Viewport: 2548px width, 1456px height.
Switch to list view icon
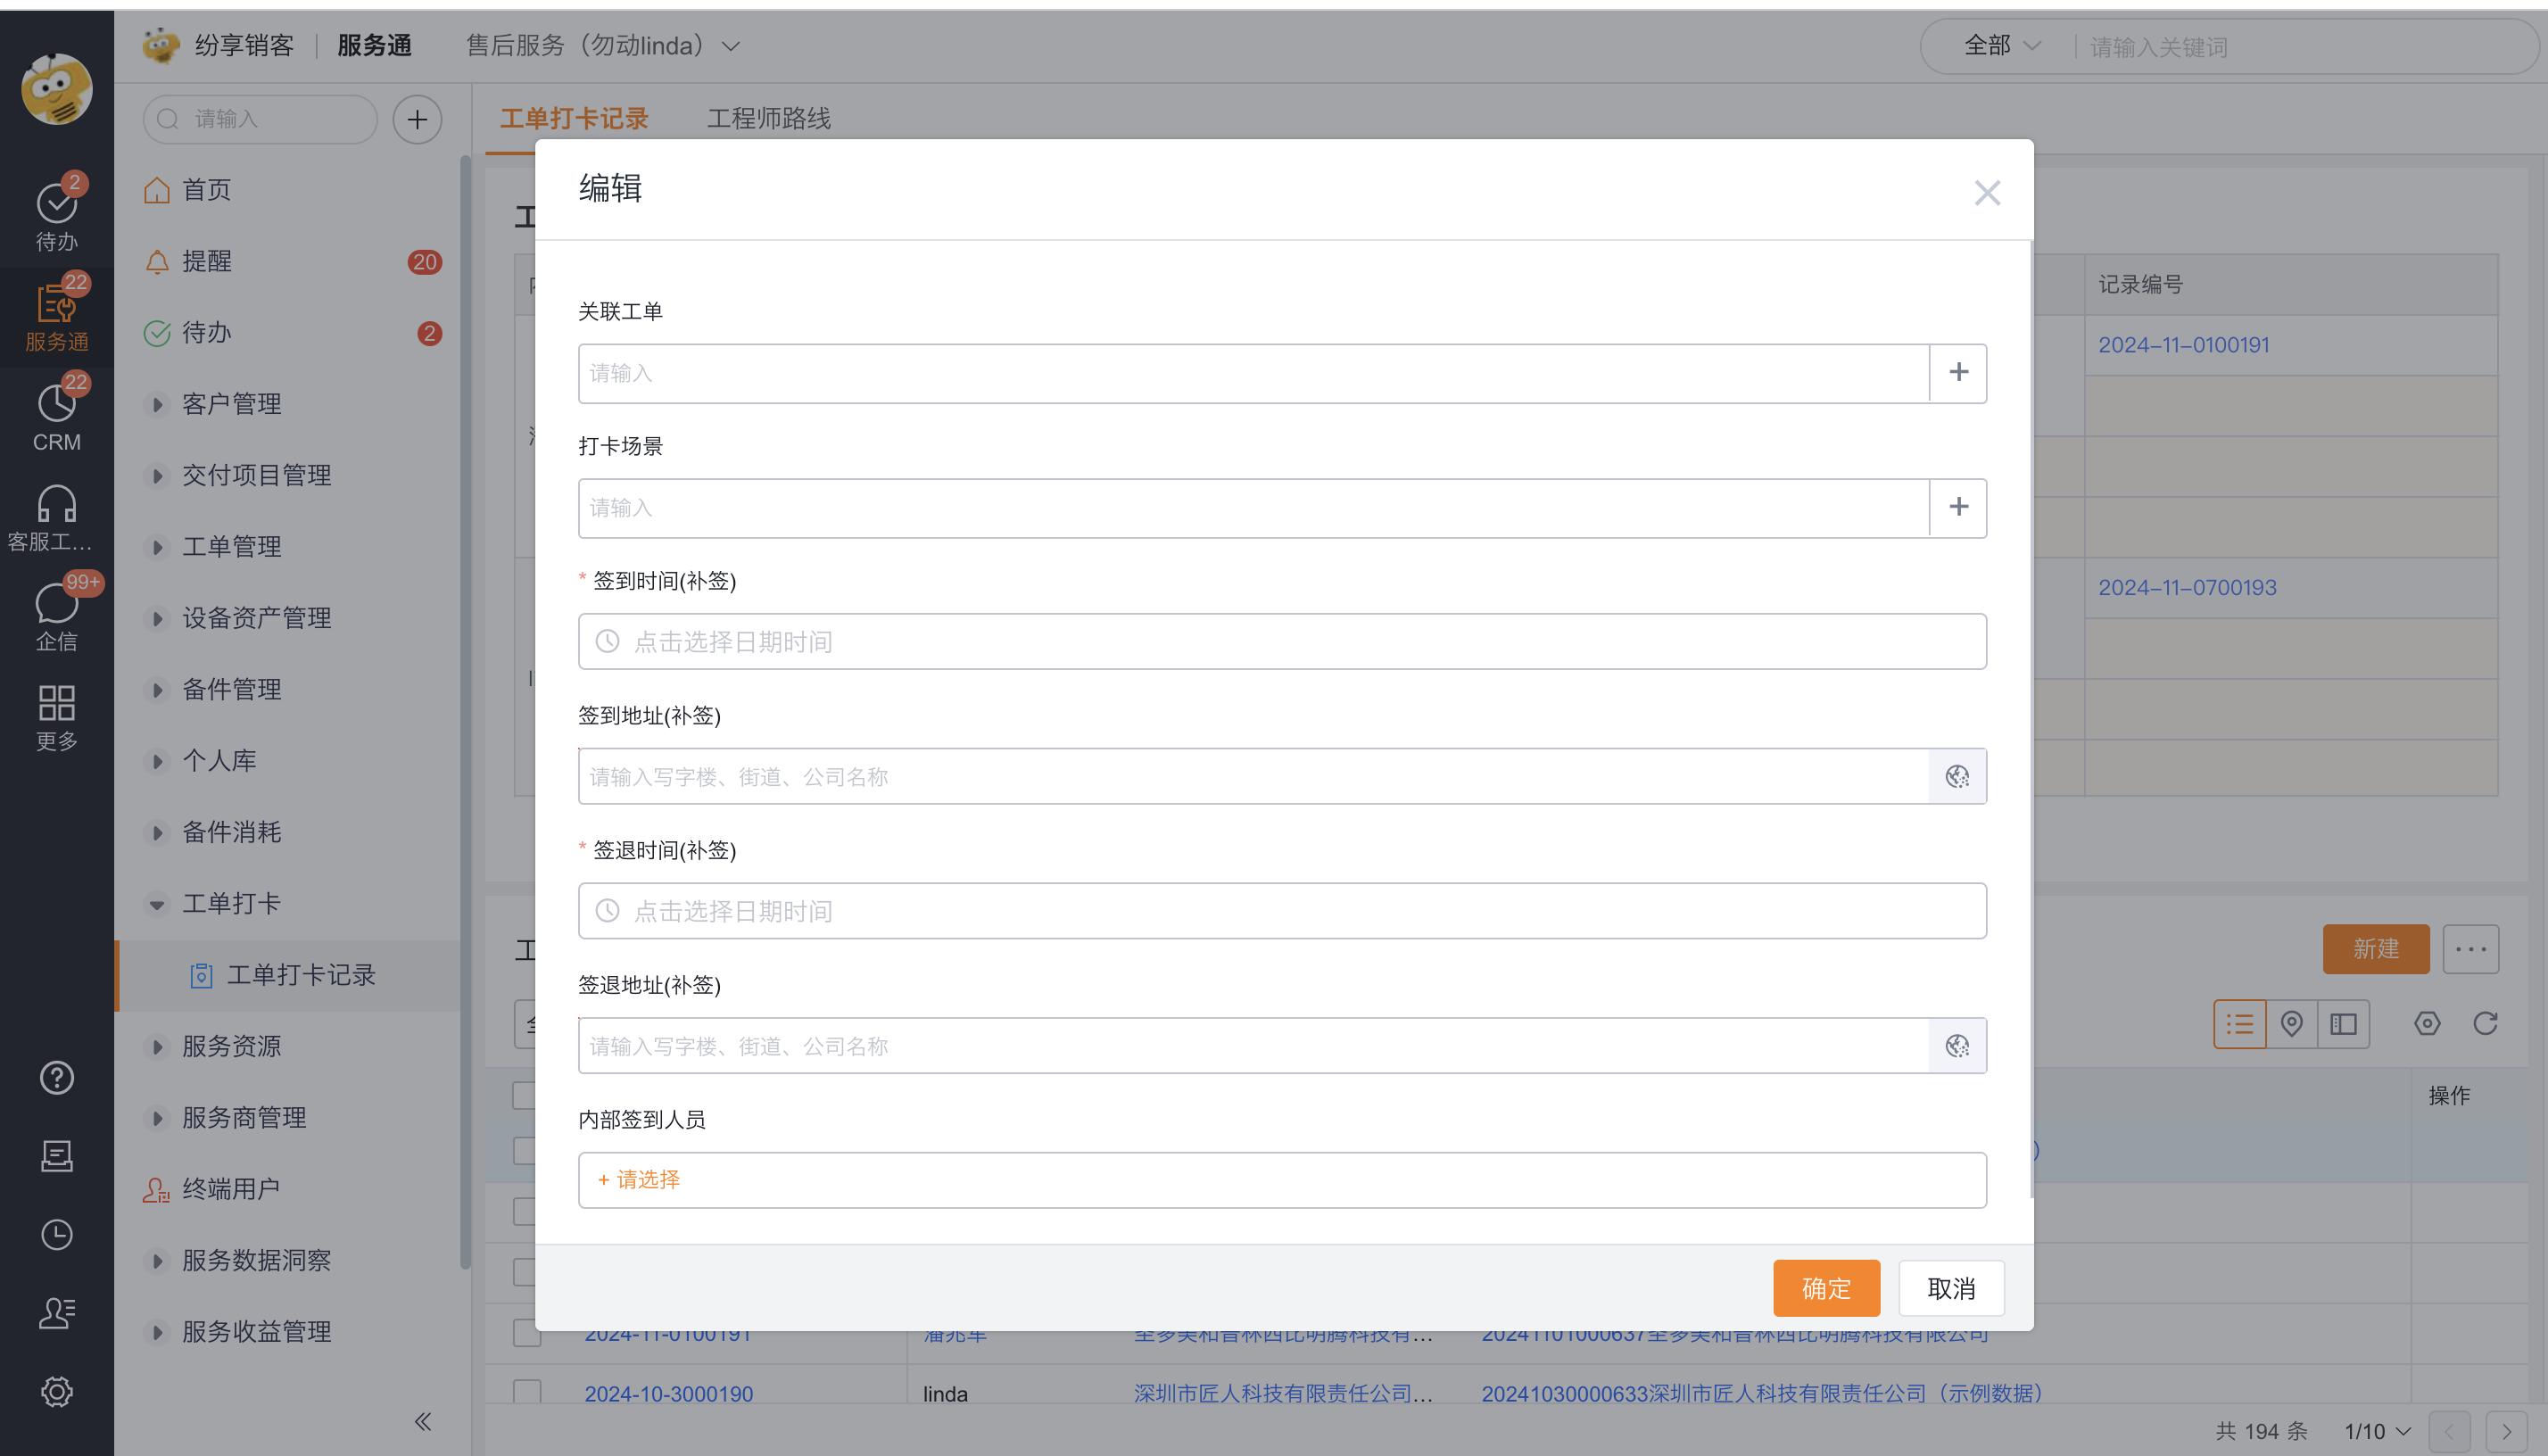(2239, 1024)
